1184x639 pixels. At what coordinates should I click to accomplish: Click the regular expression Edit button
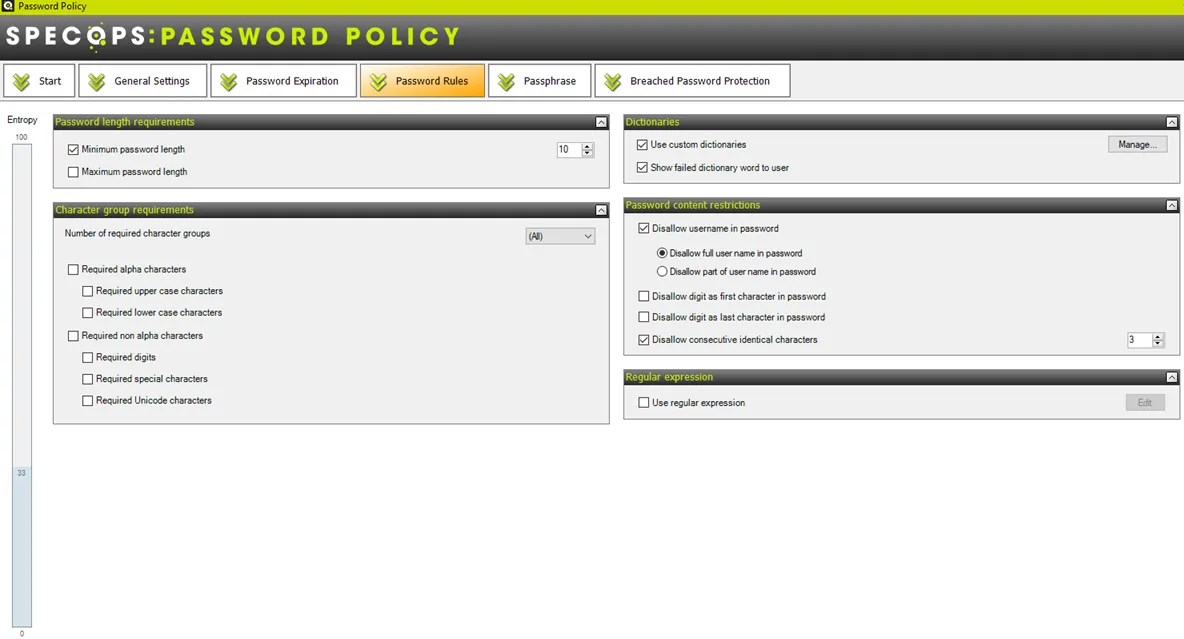pos(1145,403)
